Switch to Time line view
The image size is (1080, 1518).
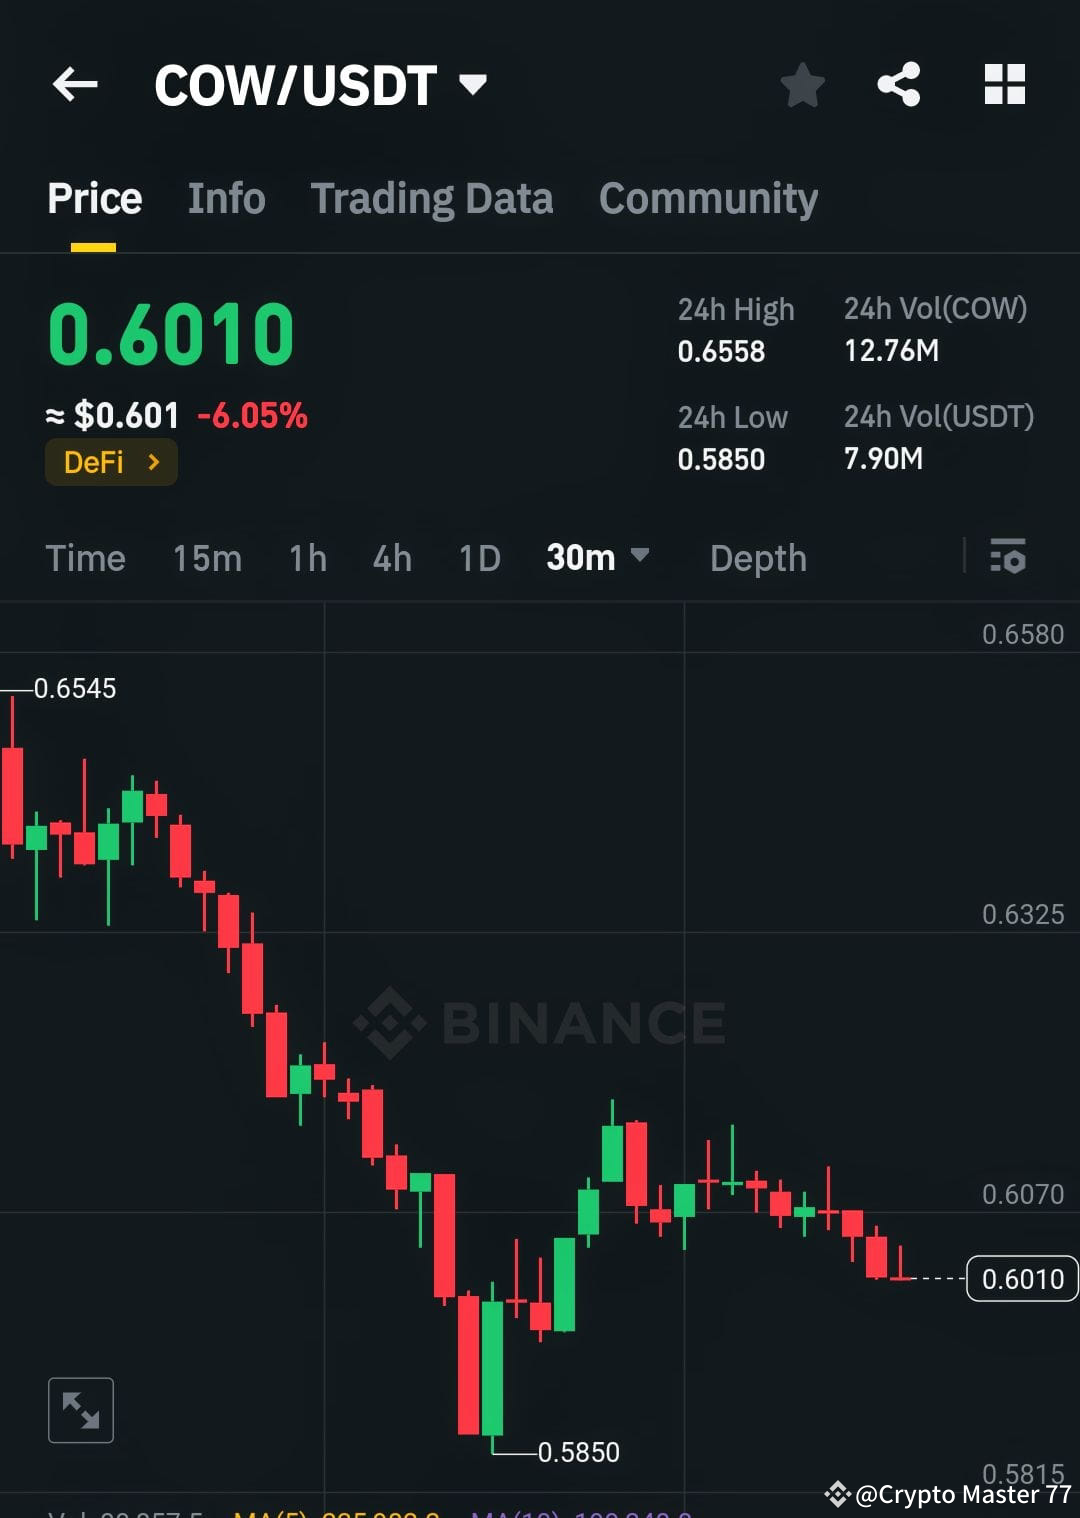point(85,558)
